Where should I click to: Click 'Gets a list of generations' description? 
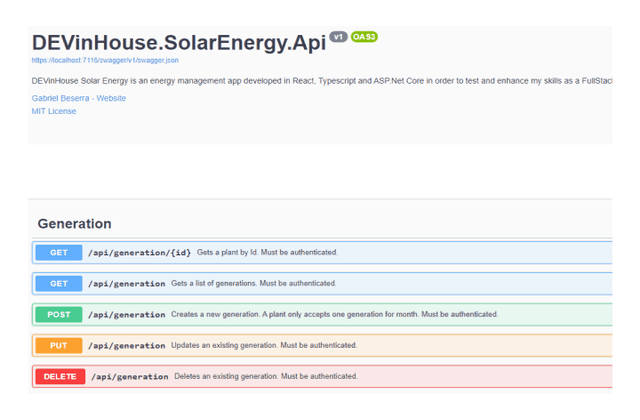coord(253,283)
